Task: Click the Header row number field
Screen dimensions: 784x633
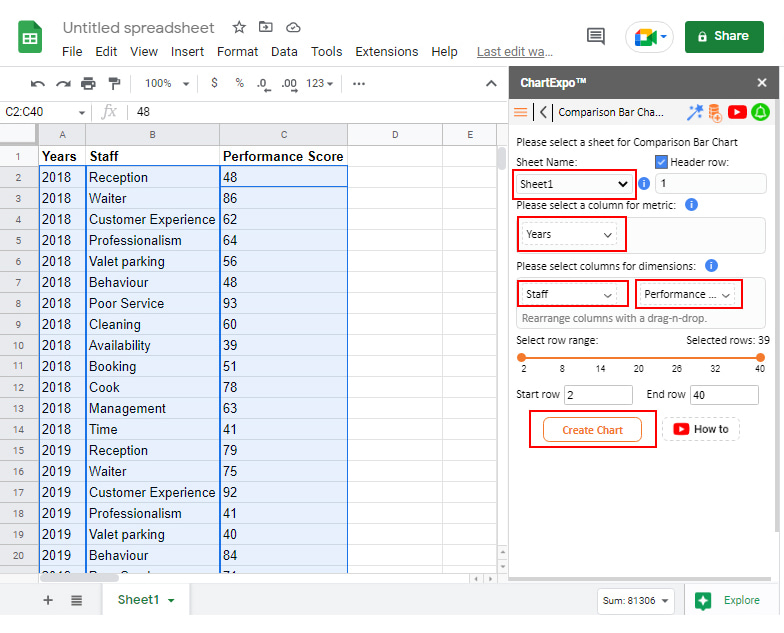Action: (x=710, y=184)
